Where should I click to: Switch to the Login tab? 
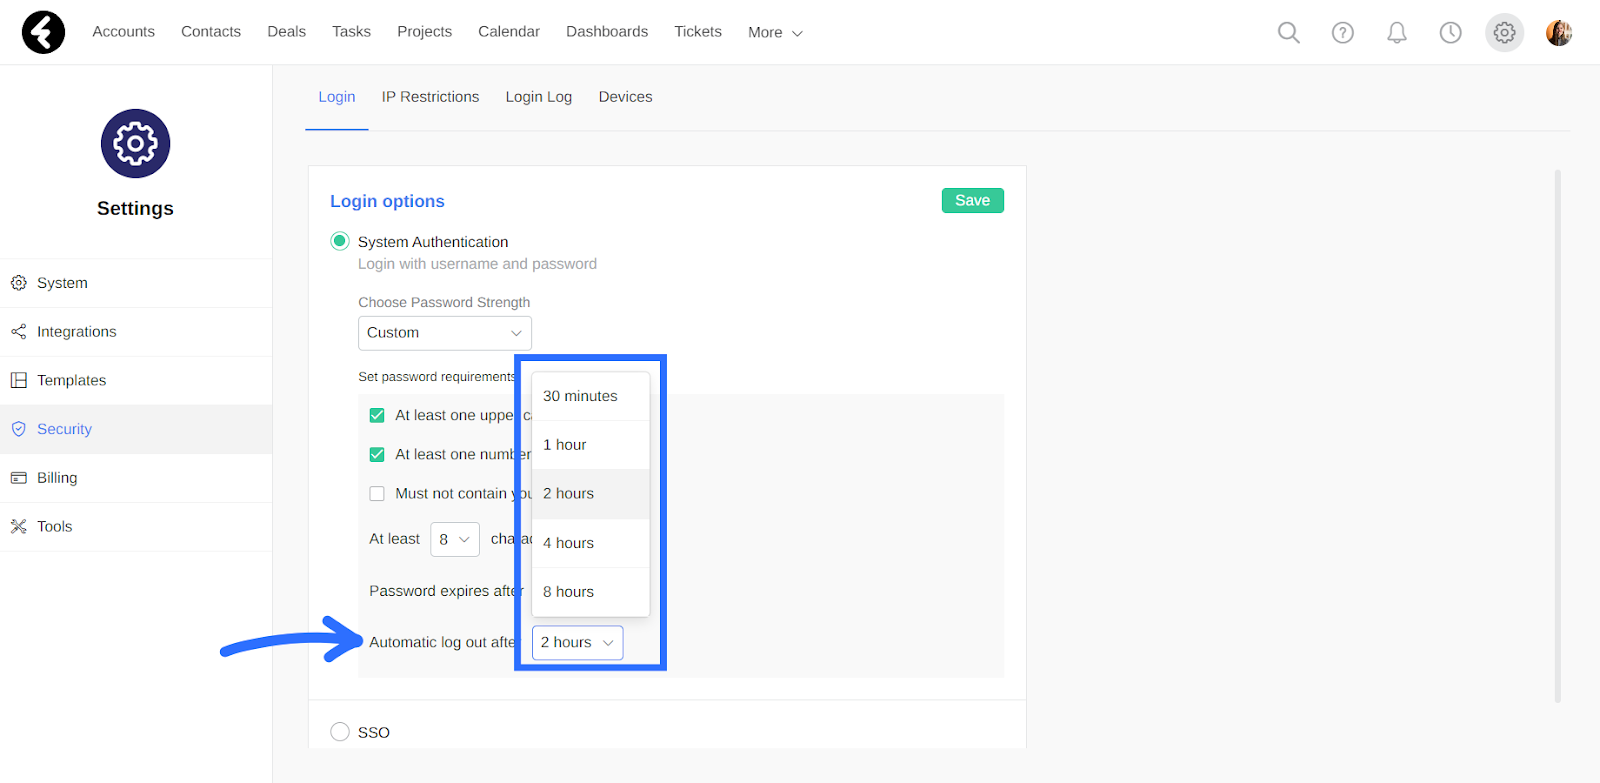[x=337, y=97]
